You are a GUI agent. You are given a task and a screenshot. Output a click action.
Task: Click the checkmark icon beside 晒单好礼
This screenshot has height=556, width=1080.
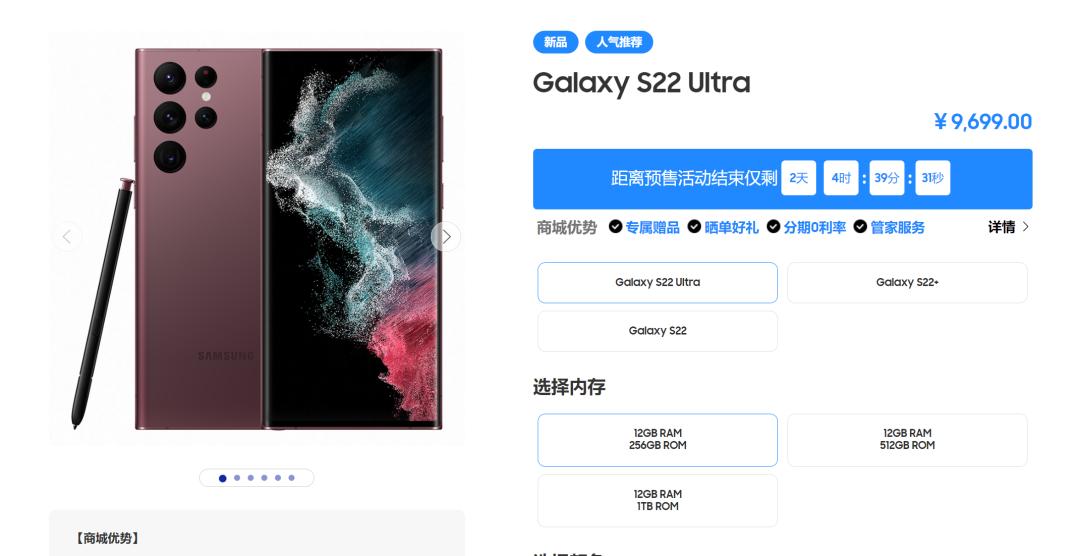(694, 227)
